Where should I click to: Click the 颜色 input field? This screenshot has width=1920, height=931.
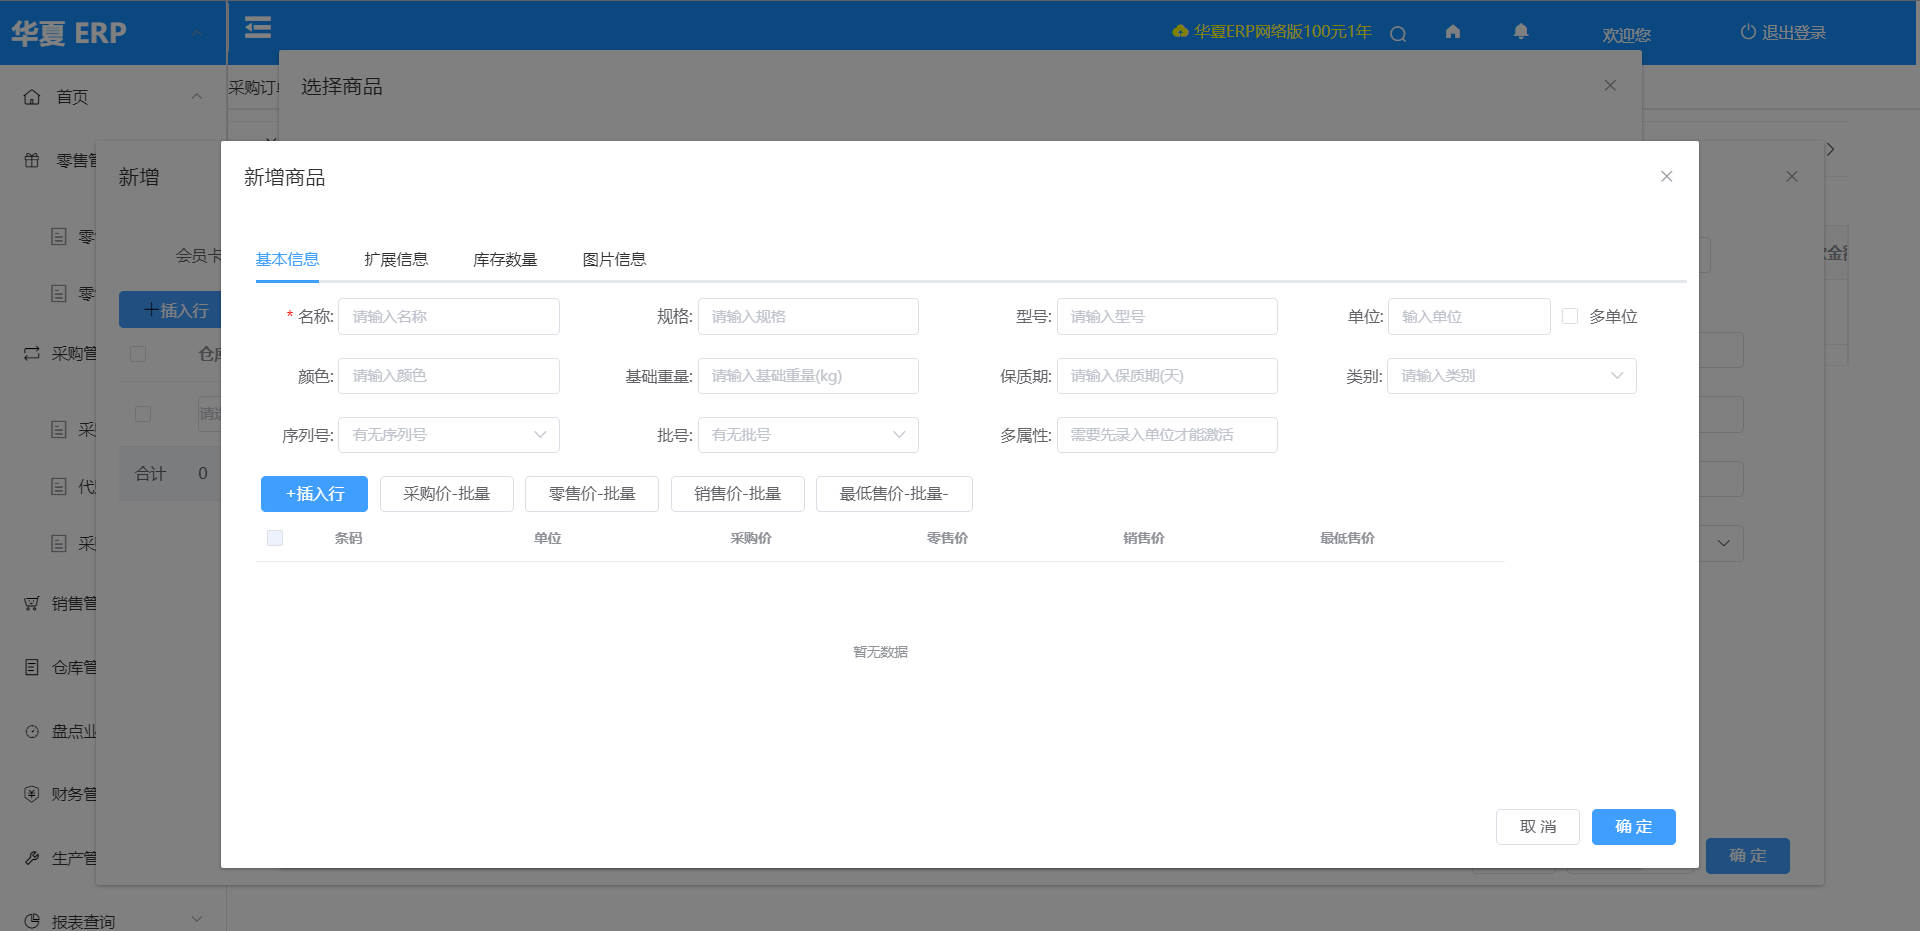tap(449, 376)
